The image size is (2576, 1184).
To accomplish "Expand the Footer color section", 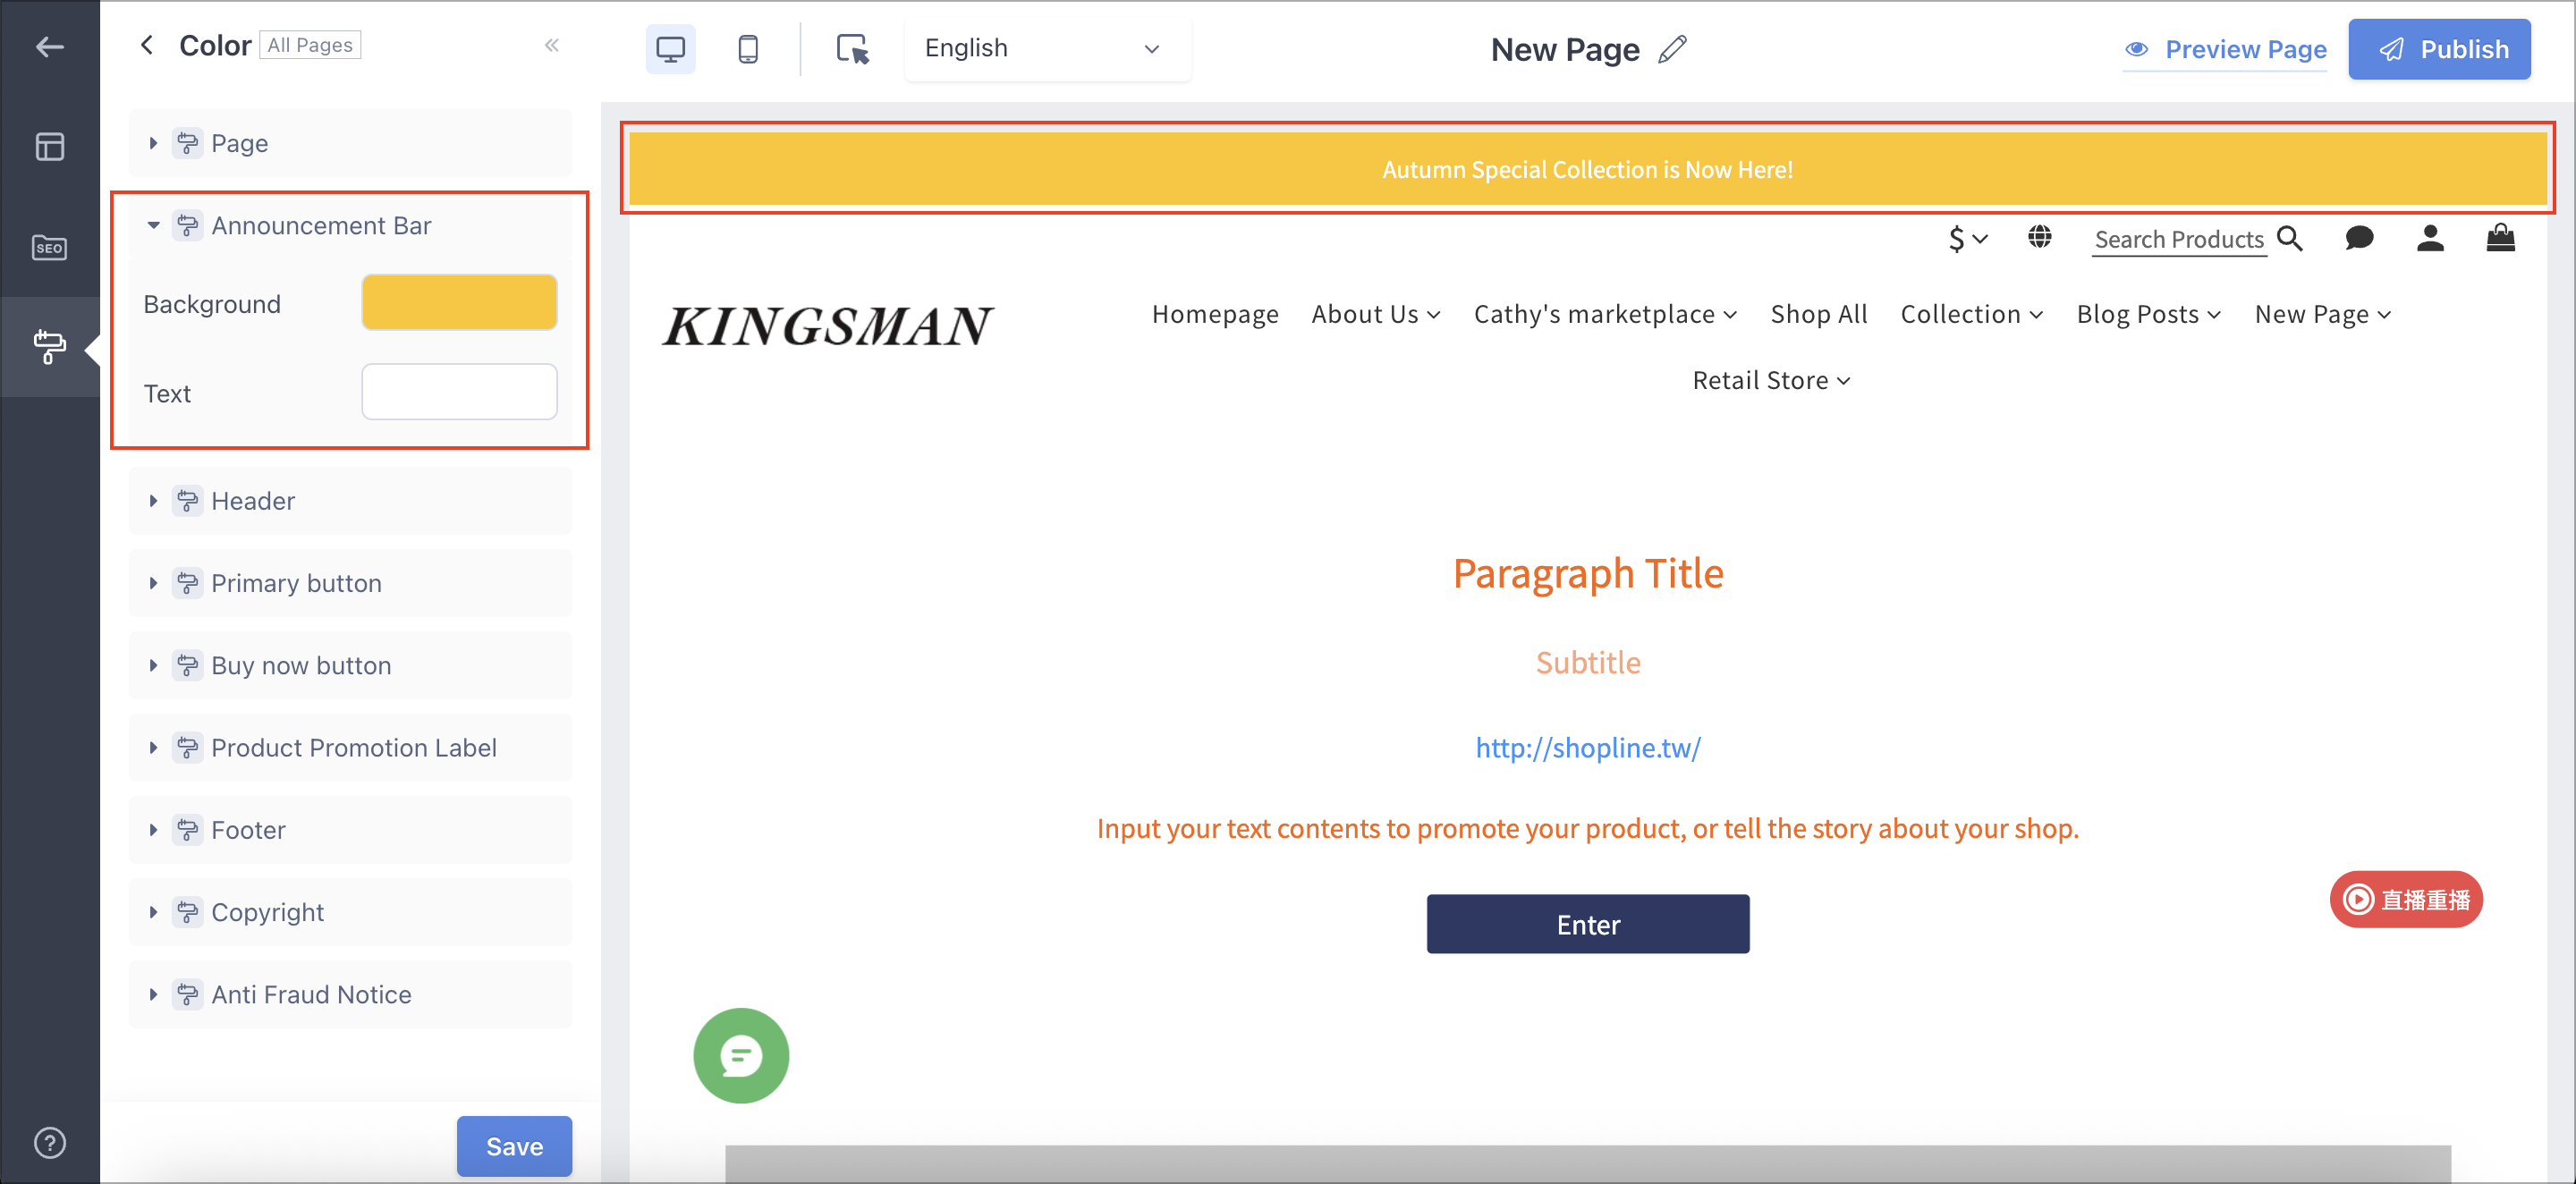I will [x=350, y=830].
